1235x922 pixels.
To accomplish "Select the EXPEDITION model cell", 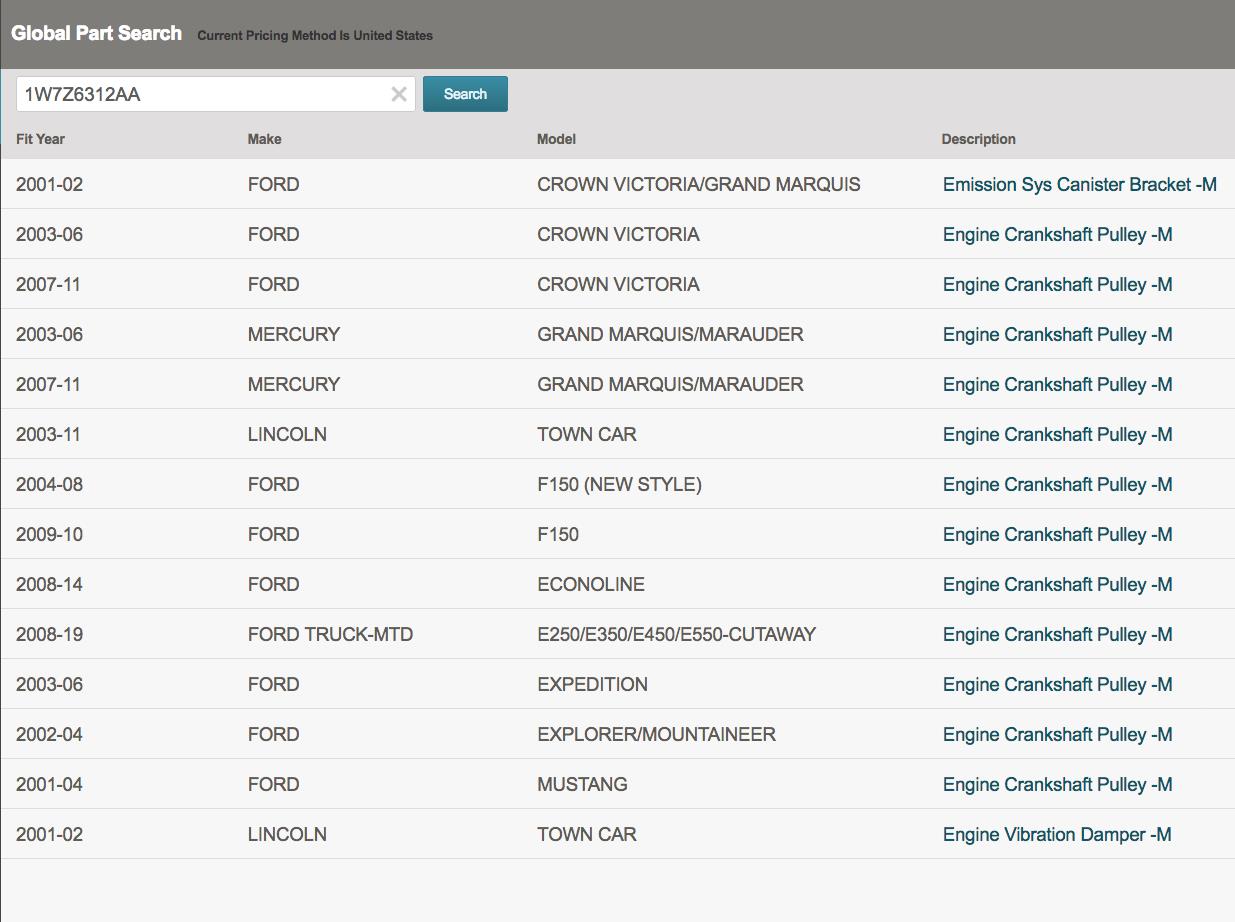I will tap(592, 684).
